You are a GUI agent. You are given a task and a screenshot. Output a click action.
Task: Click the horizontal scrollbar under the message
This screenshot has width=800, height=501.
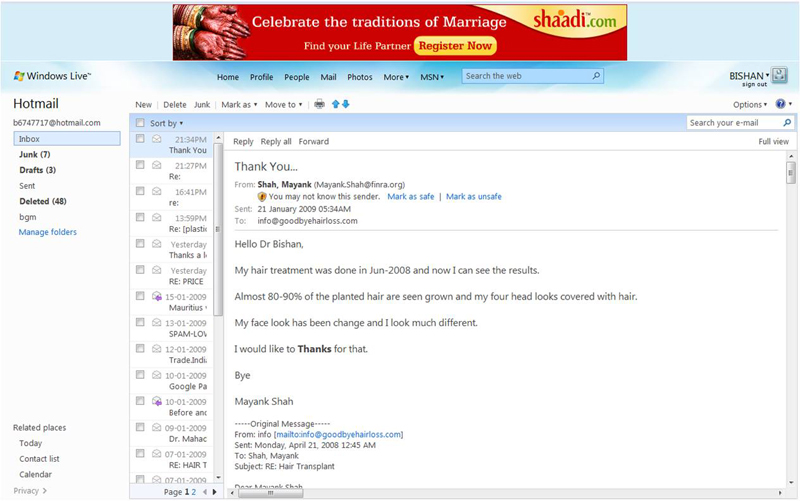coord(500,492)
